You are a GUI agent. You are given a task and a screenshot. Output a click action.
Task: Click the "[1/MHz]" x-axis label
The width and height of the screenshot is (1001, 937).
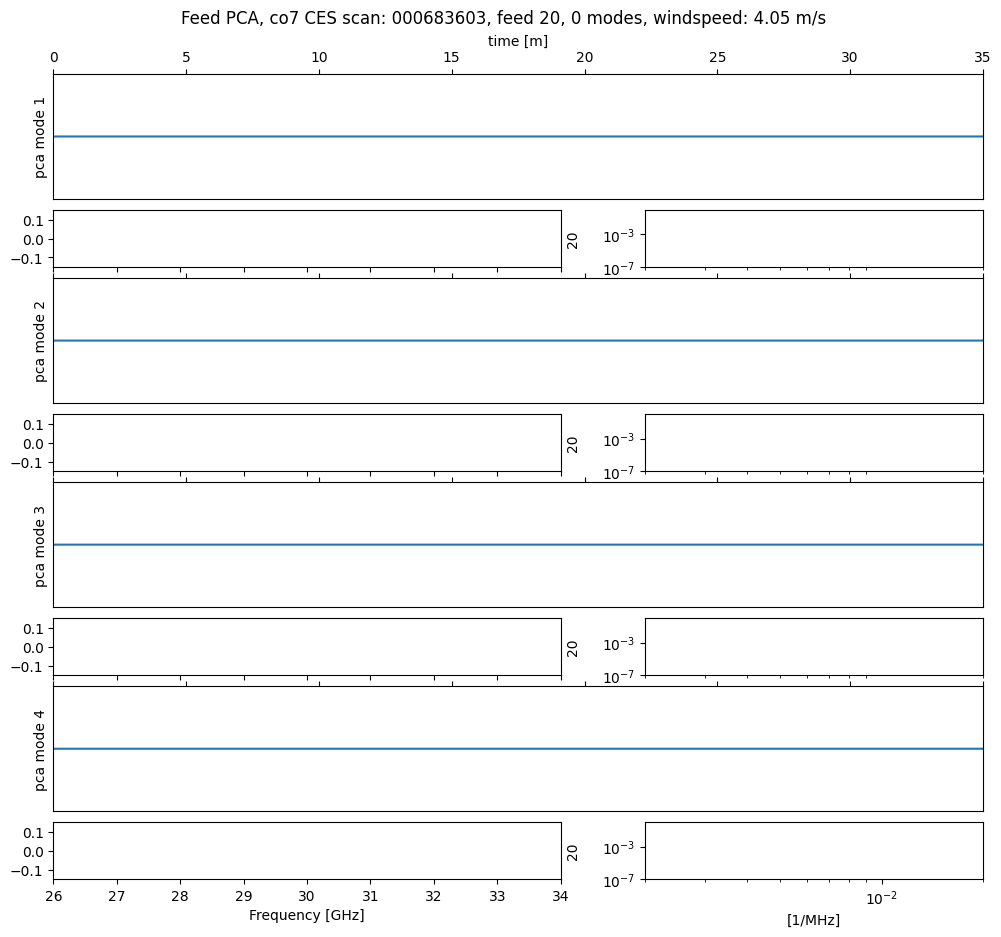coord(813,920)
